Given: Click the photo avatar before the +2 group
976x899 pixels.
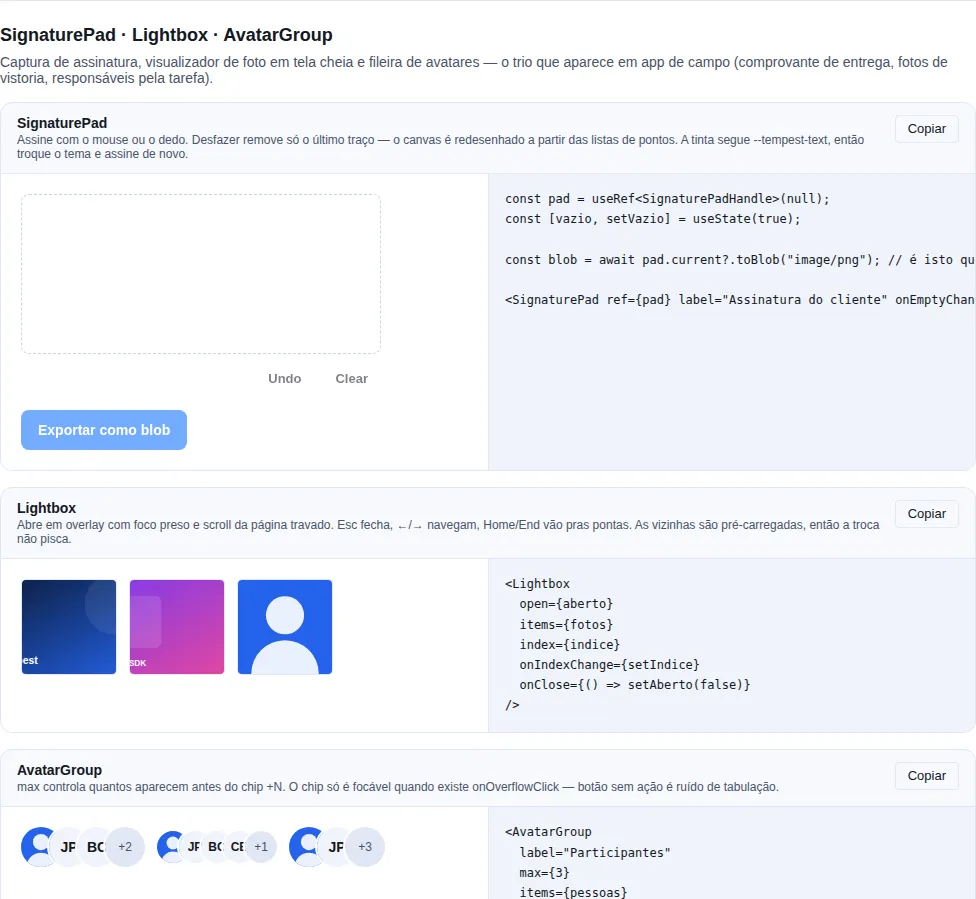Looking at the screenshot, I should (x=36, y=847).
